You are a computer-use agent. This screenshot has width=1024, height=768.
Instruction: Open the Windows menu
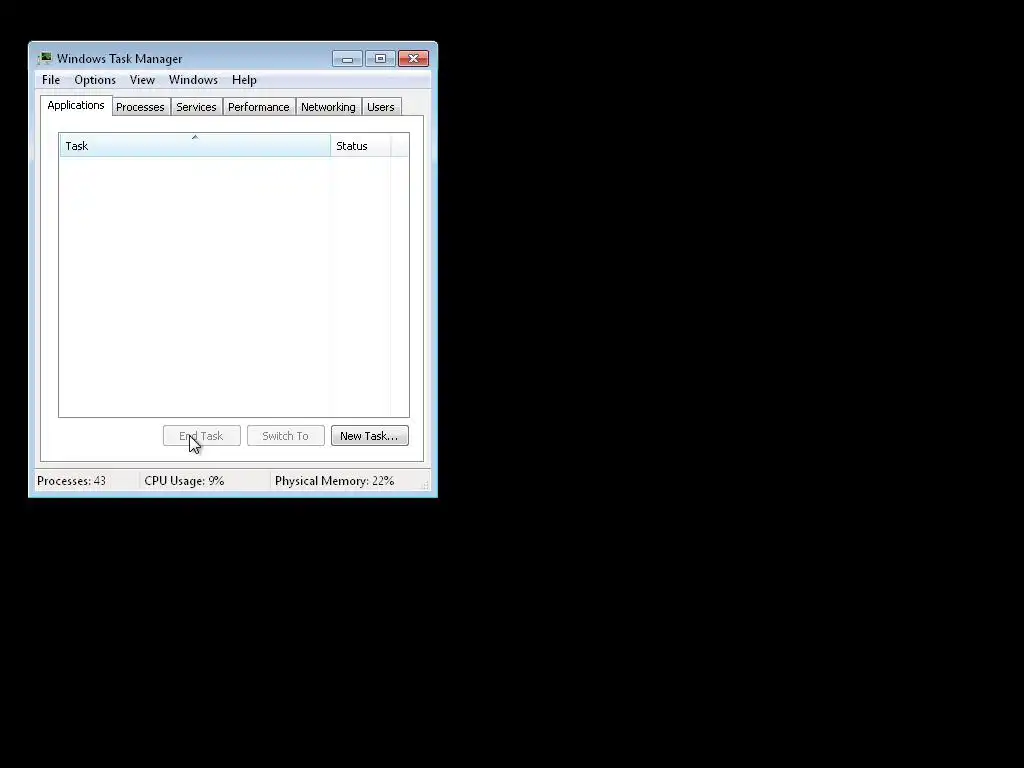(x=193, y=80)
